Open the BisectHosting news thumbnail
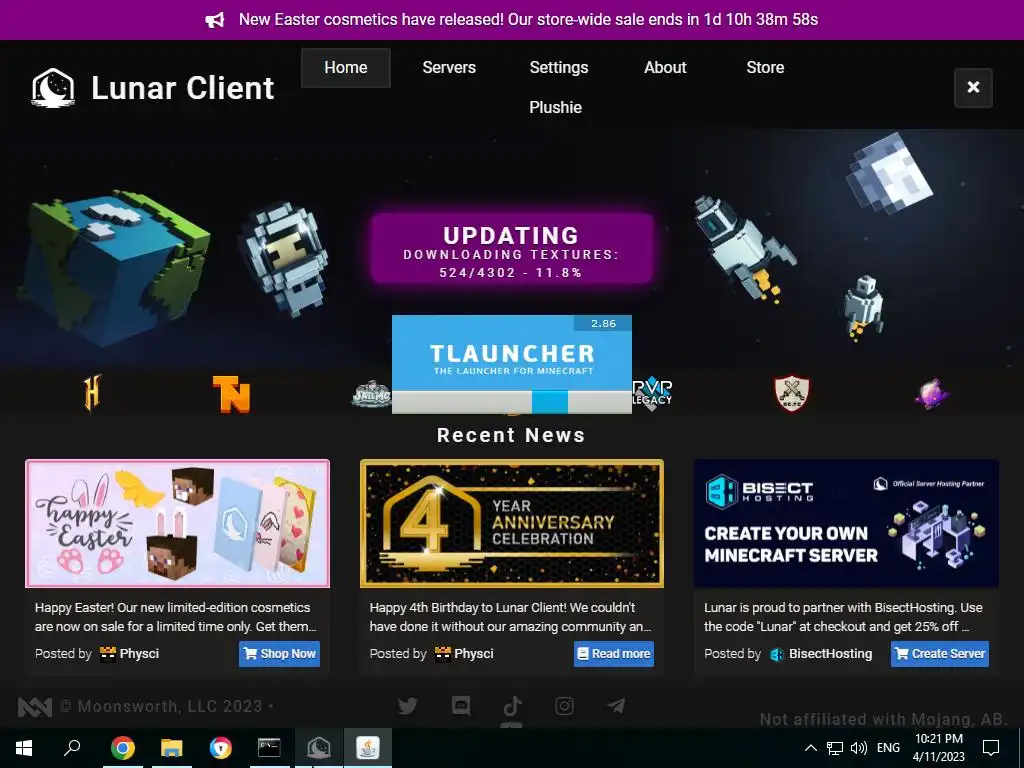The image size is (1024, 768). click(x=846, y=523)
